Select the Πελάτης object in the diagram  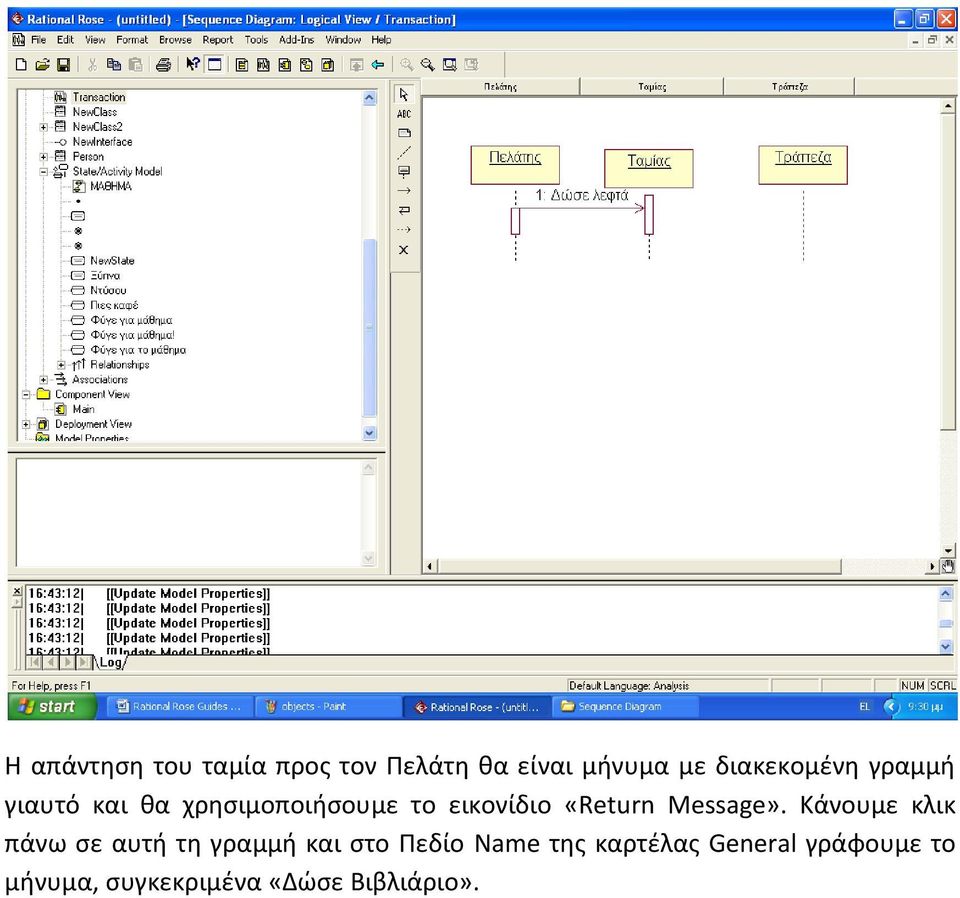(515, 165)
